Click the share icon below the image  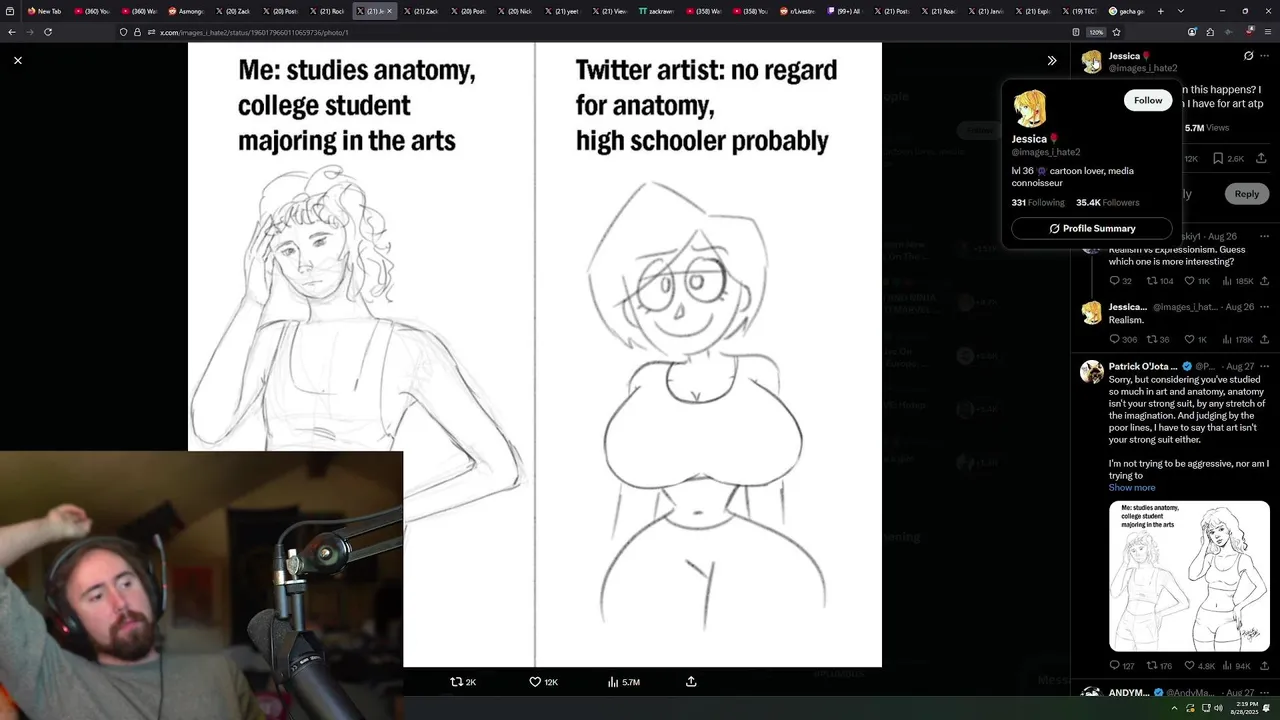pos(691,682)
